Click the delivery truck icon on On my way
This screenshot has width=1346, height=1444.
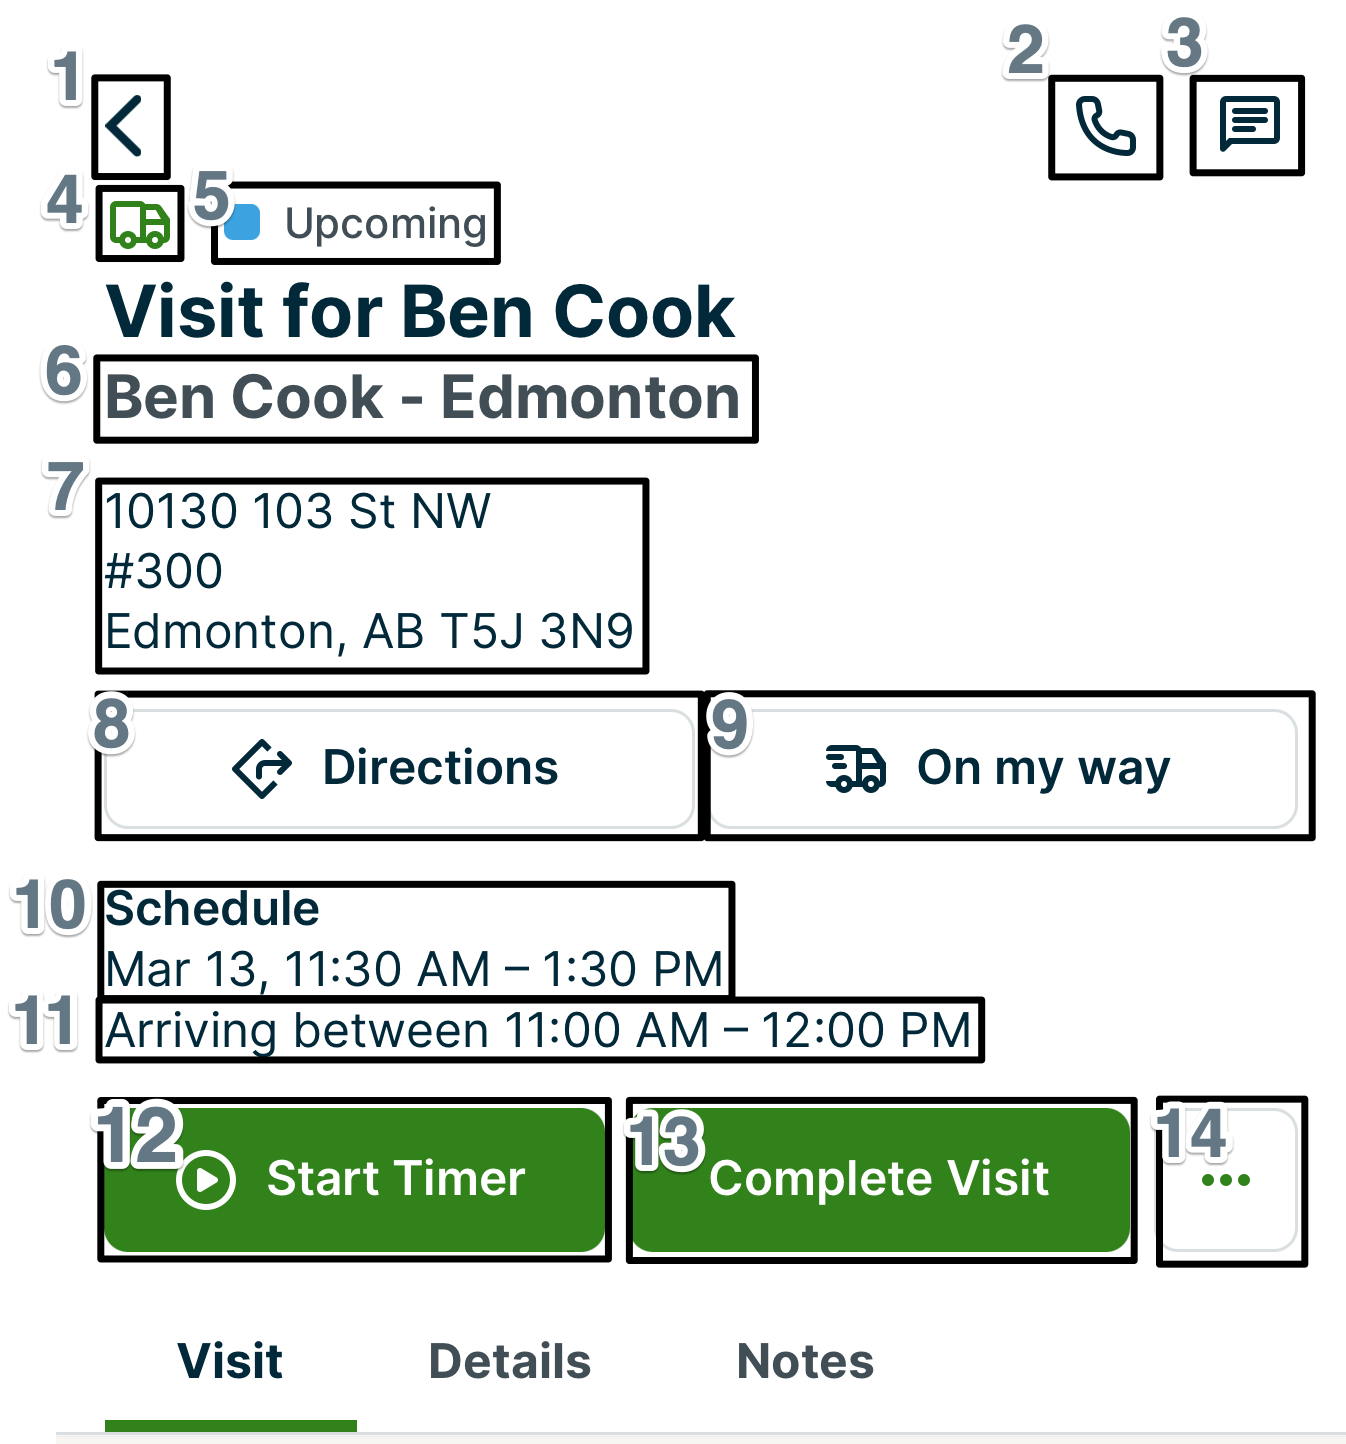(x=856, y=768)
